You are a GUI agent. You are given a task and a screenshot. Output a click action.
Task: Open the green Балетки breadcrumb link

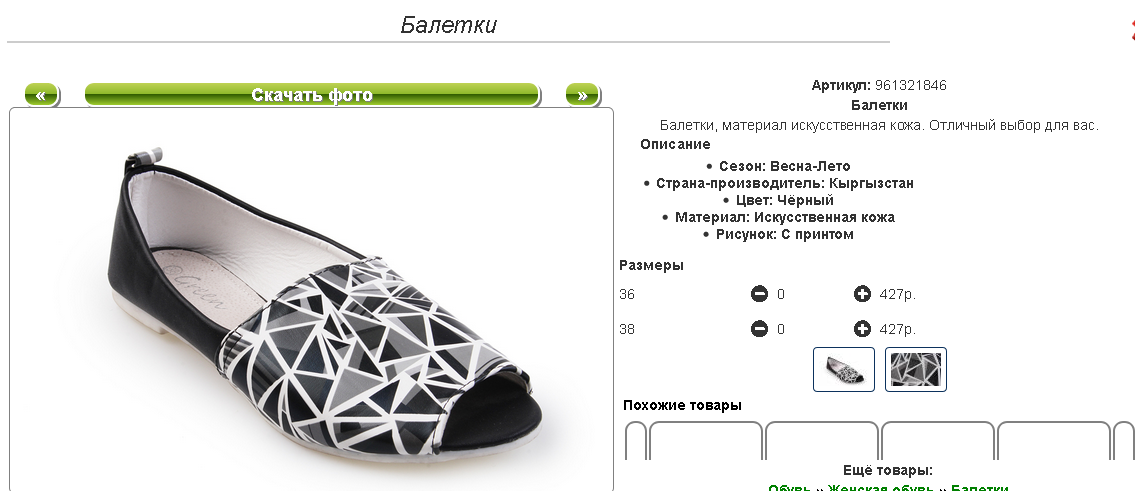(x=979, y=487)
